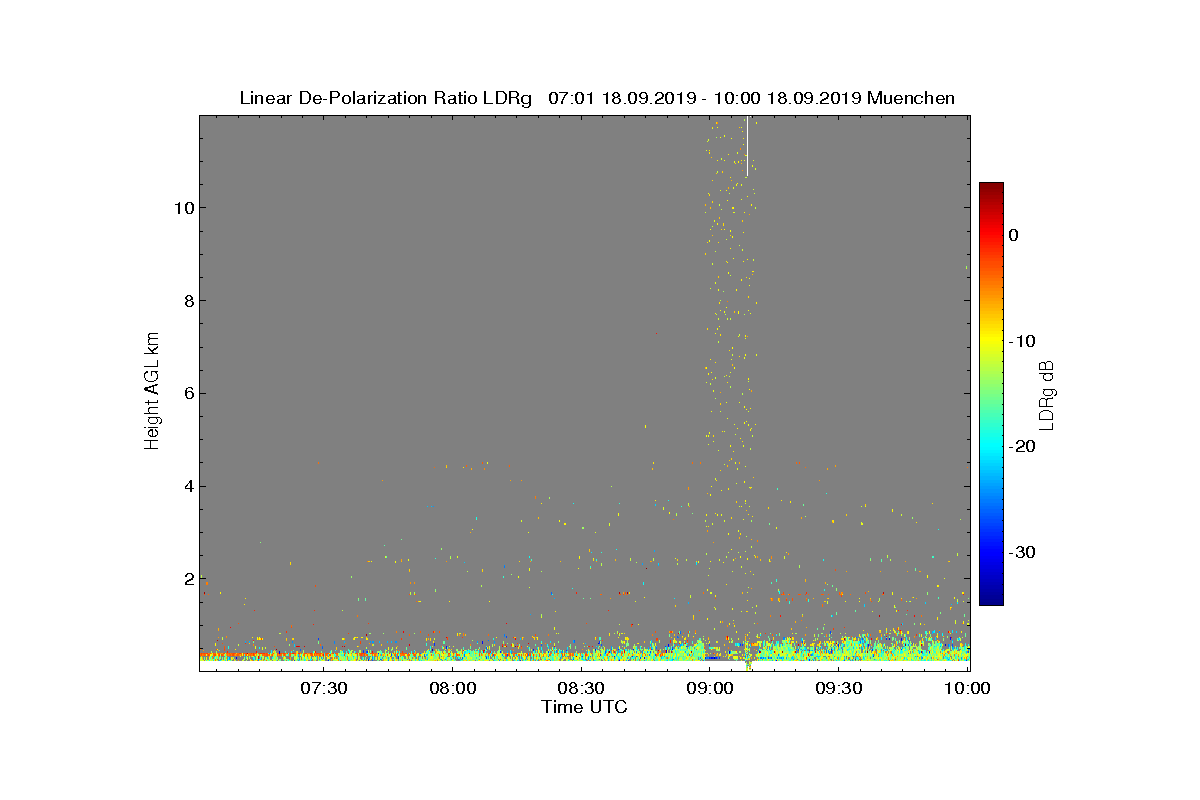This screenshot has width=1200, height=800.
Task: Click the height tick label '8'
Action: tap(187, 301)
